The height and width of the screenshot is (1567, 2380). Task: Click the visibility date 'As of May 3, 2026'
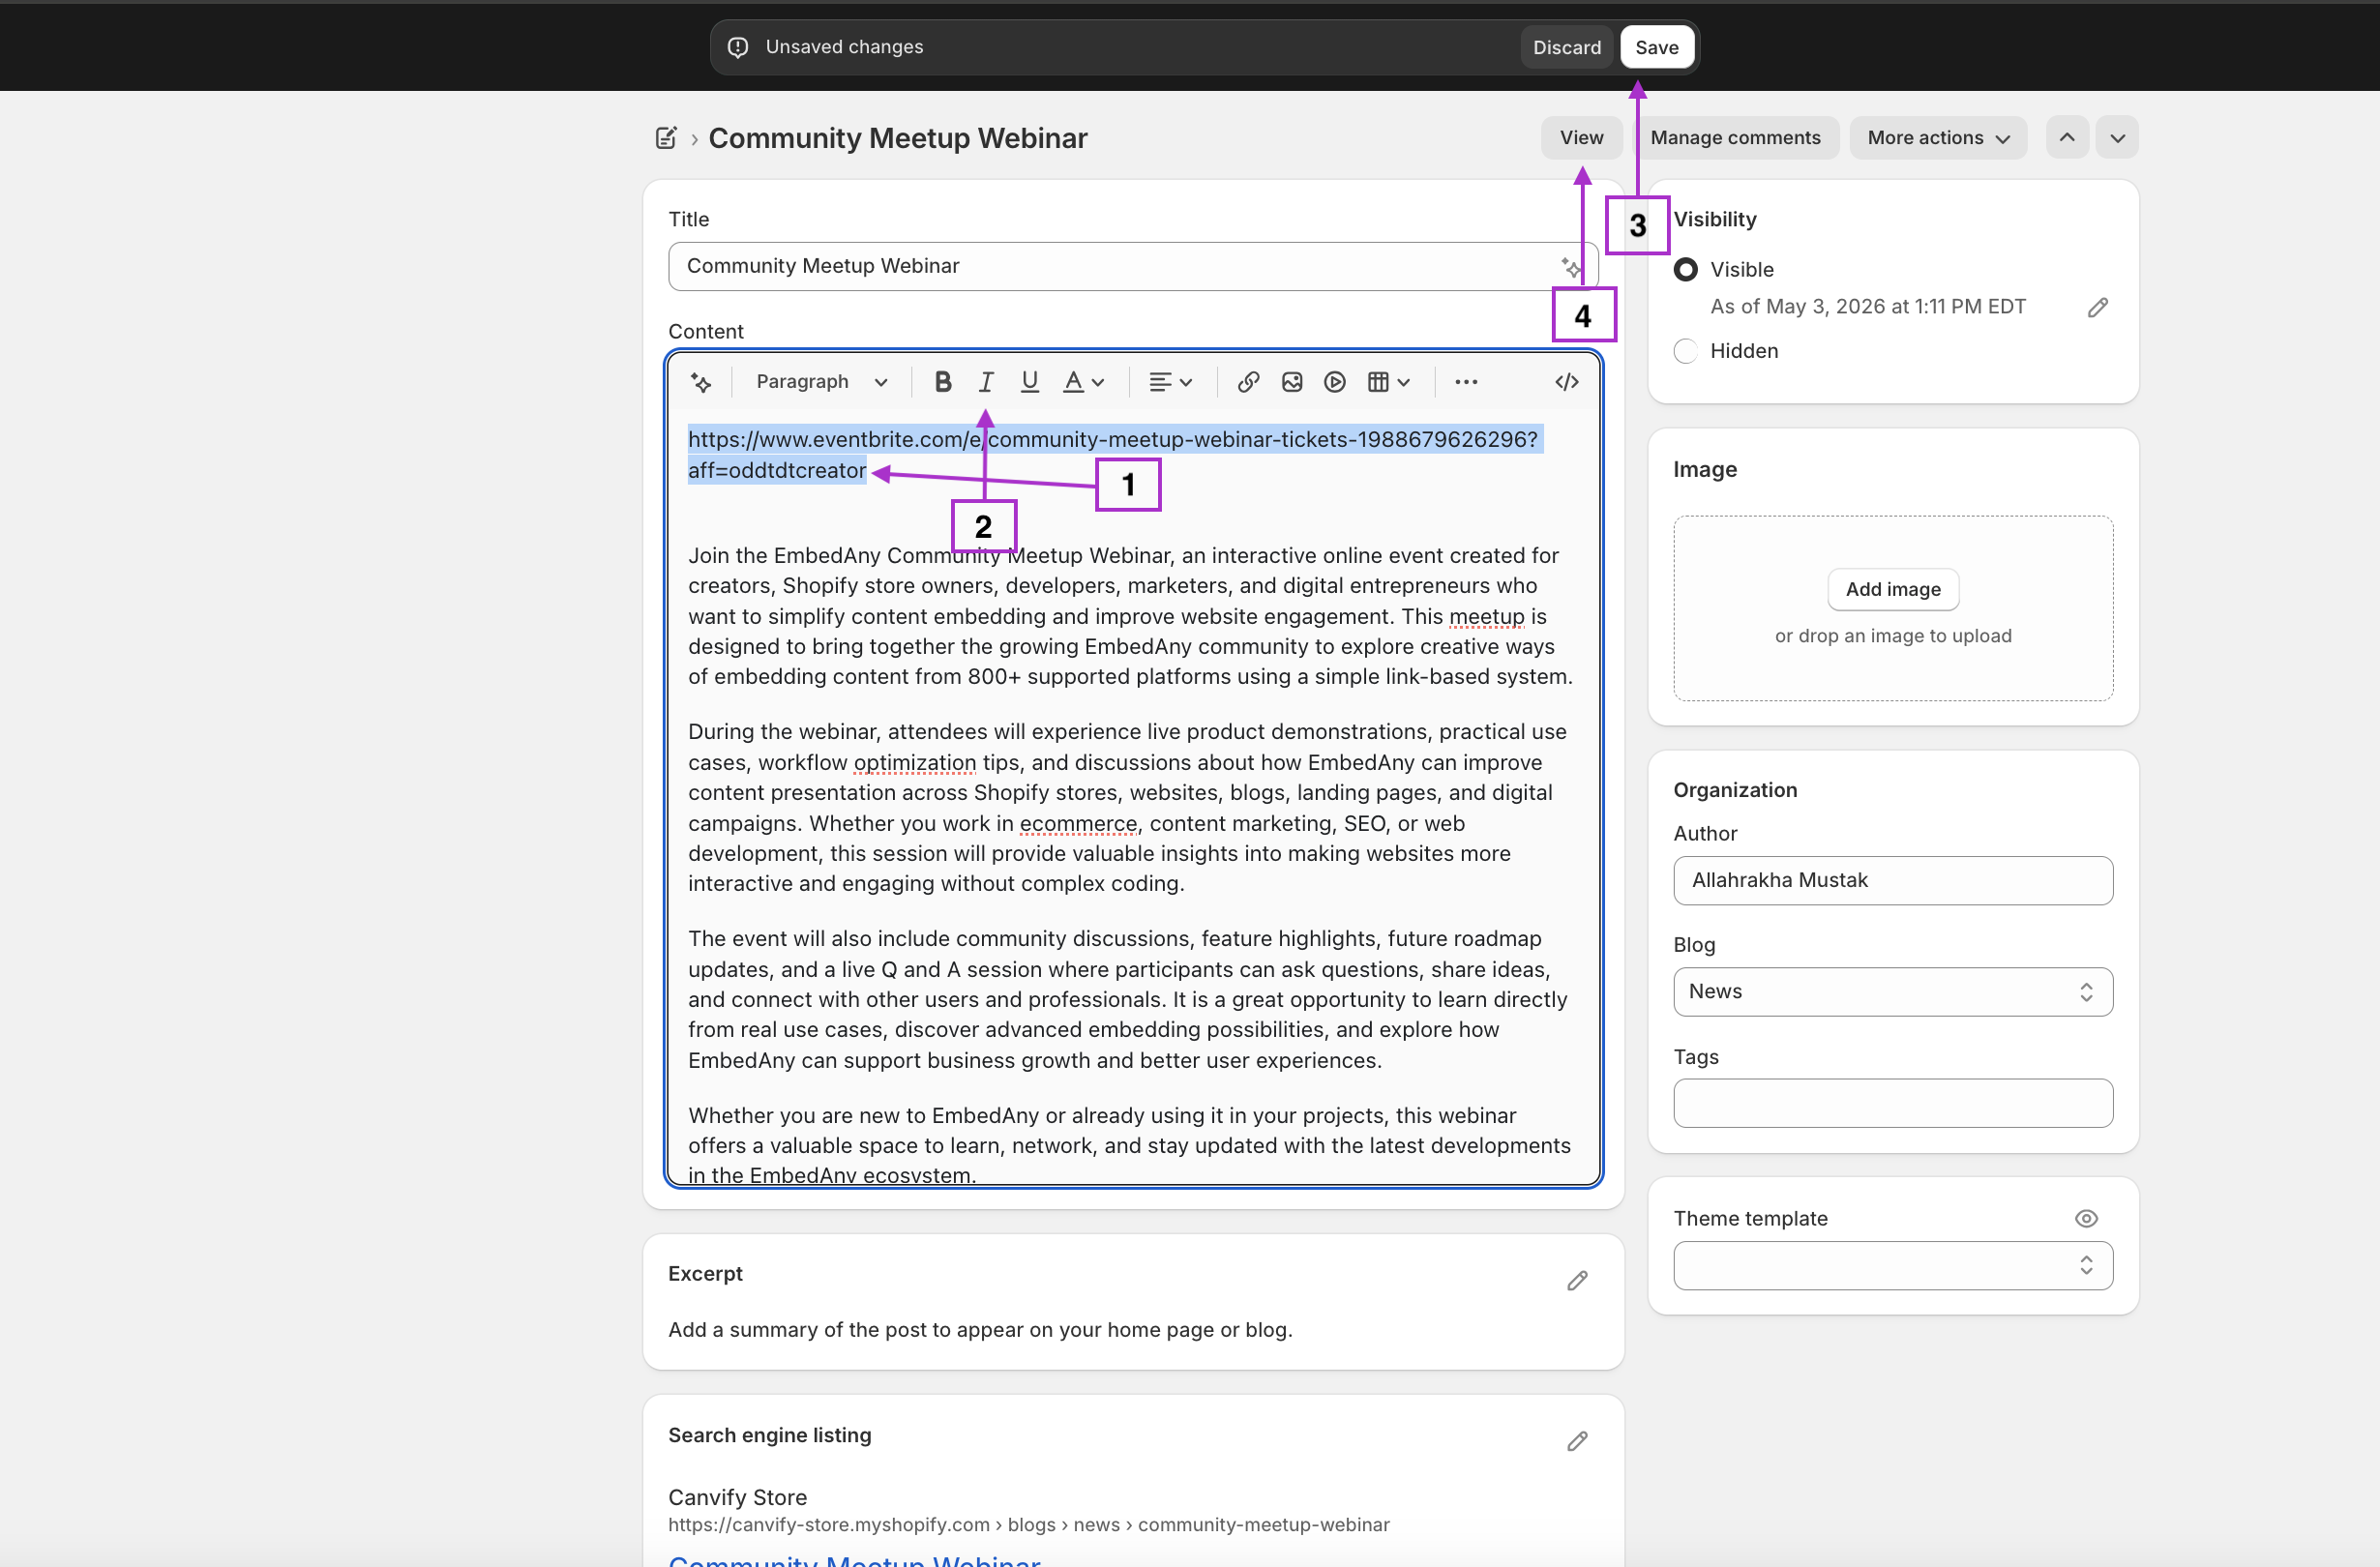tap(1868, 307)
